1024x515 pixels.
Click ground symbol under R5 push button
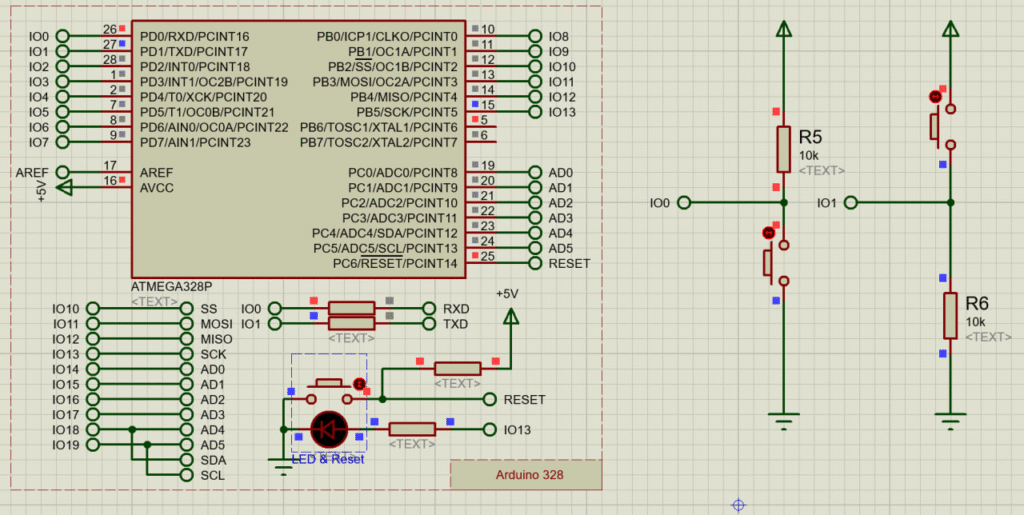784,420
